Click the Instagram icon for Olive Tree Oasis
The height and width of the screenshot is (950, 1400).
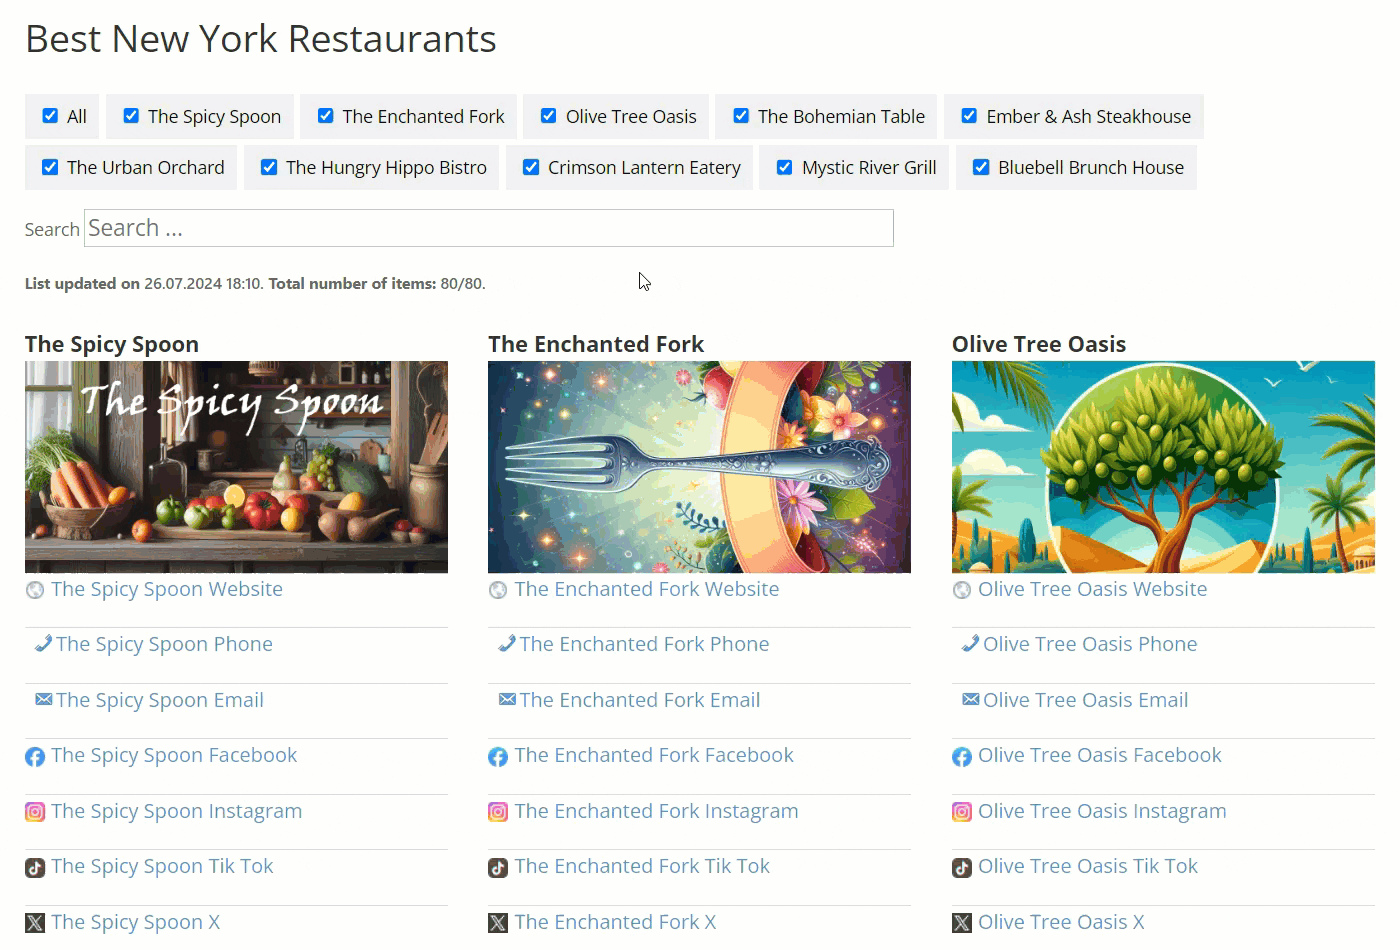[962, 812]
